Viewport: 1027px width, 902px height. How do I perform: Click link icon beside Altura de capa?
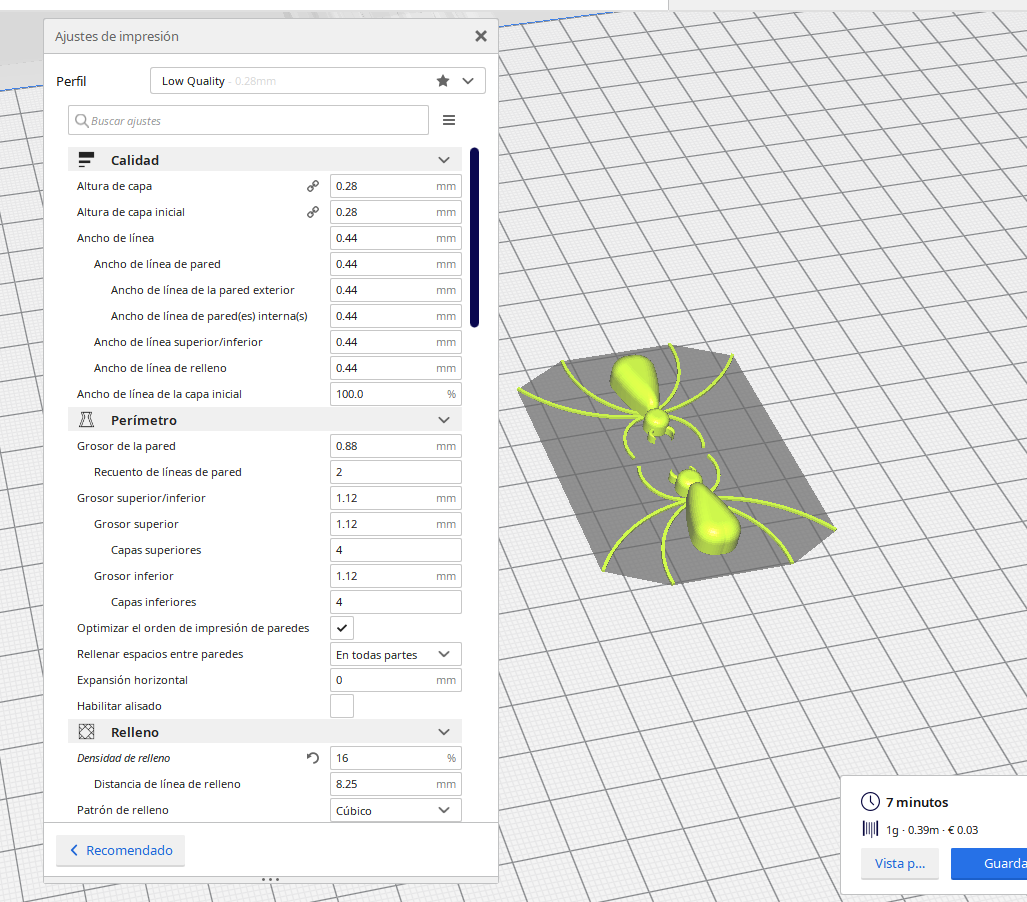tap(313, 186)
